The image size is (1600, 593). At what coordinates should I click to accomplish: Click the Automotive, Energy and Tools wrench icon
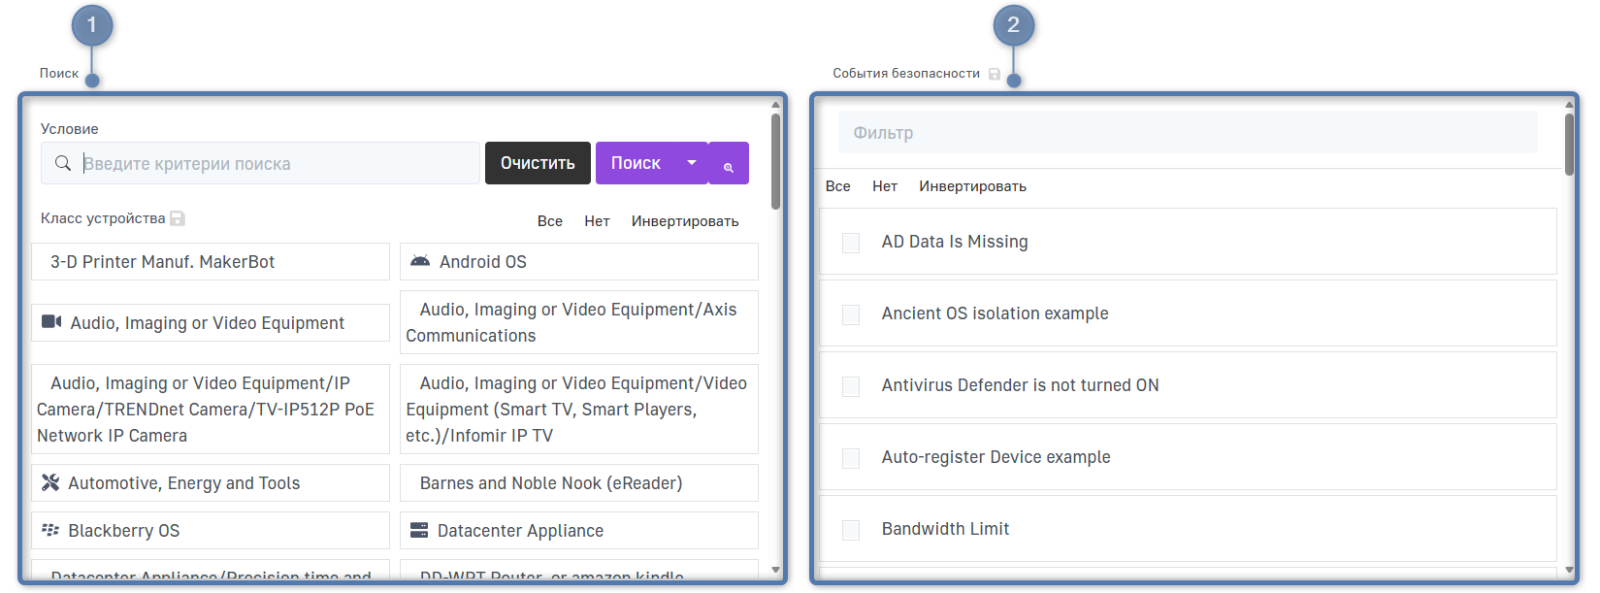(50, 483)
